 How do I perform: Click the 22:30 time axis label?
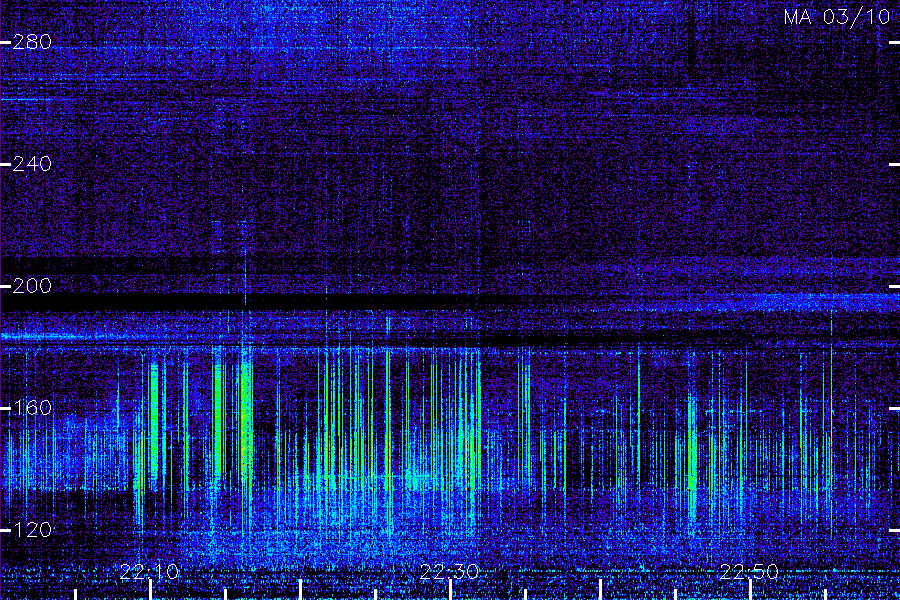pyautogui.click(x=449, y=572)
